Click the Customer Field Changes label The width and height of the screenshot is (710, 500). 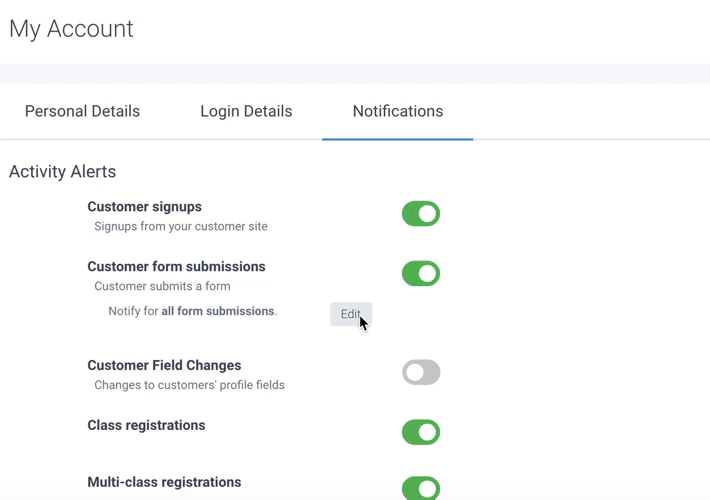tap(164, 366)
